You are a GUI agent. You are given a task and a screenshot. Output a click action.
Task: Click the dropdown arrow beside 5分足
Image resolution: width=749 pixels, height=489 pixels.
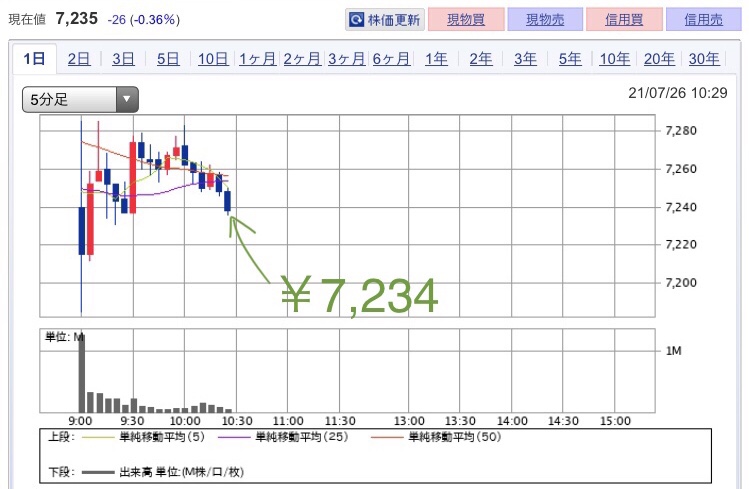127,99
